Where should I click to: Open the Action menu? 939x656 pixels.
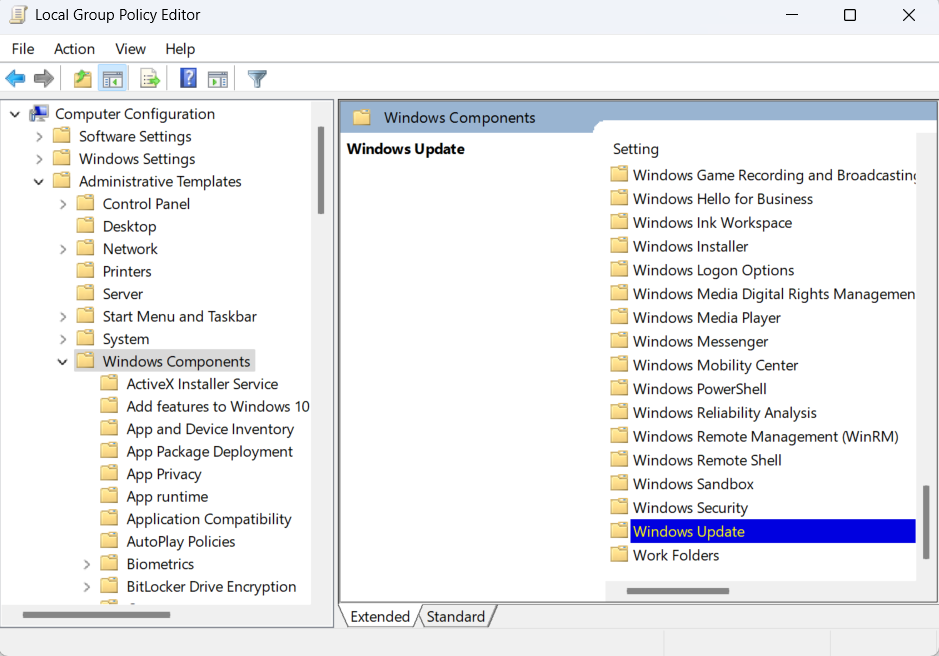pos(74,49)
